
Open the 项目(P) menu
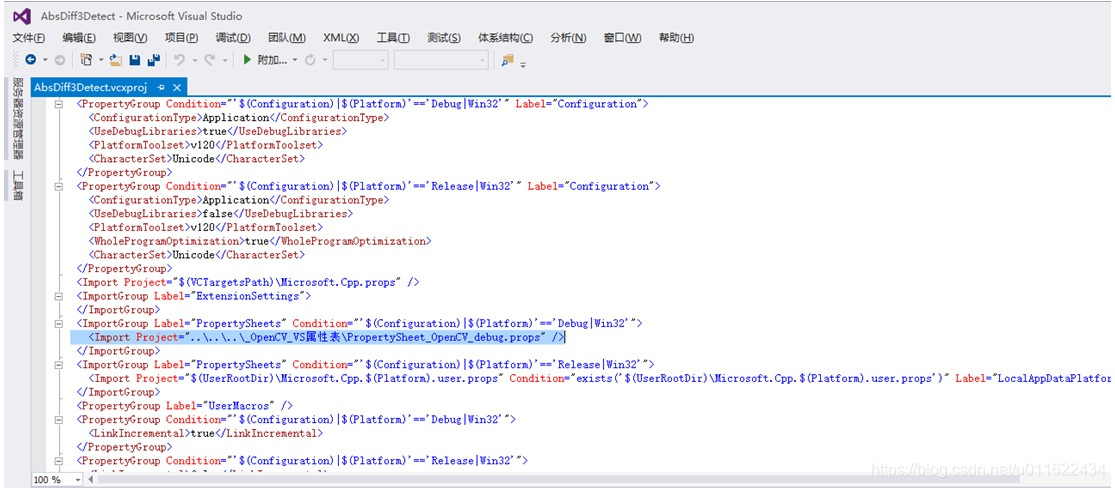(181, 38)
